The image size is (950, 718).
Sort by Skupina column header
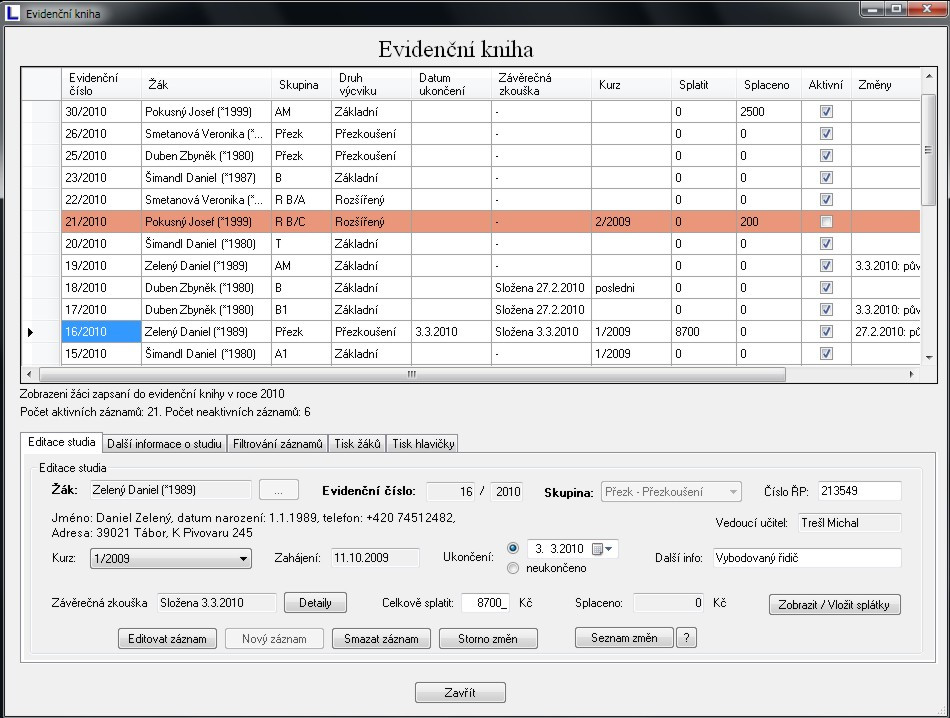301,84
